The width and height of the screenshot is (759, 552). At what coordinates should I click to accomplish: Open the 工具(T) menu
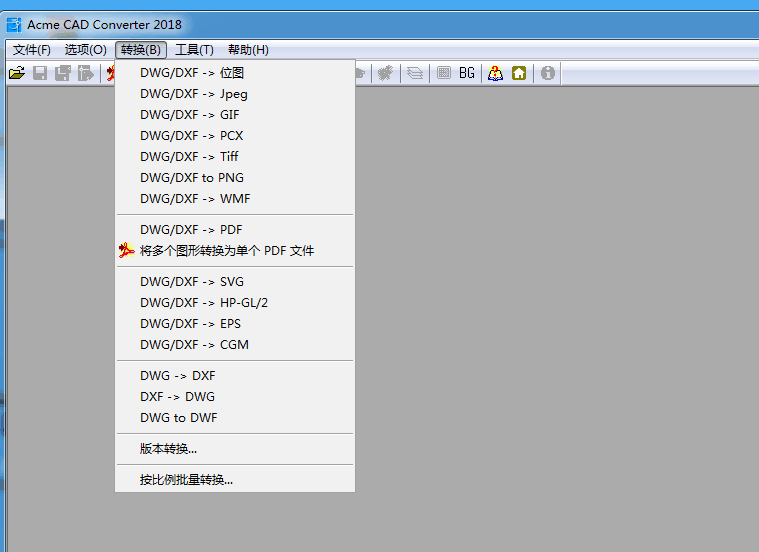click(194, 50)
